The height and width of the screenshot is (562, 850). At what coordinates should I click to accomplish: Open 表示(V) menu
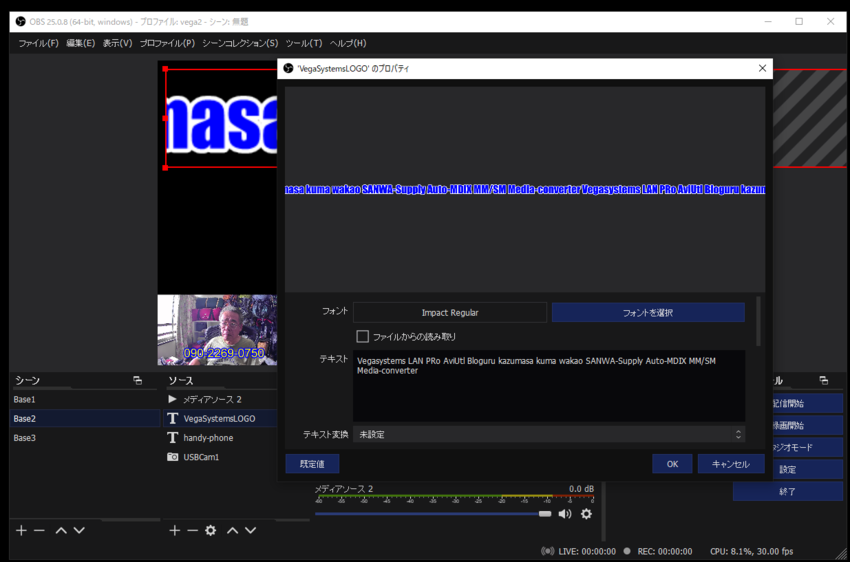118,43
